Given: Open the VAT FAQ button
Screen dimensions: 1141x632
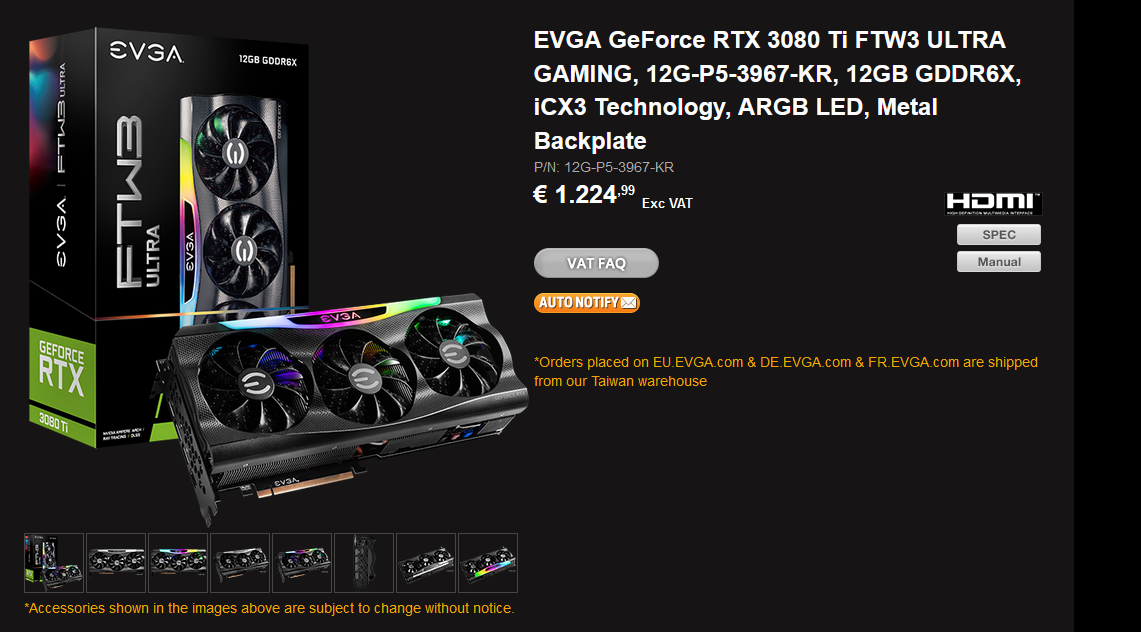Looking at the screenshot, I should (596, 263).
